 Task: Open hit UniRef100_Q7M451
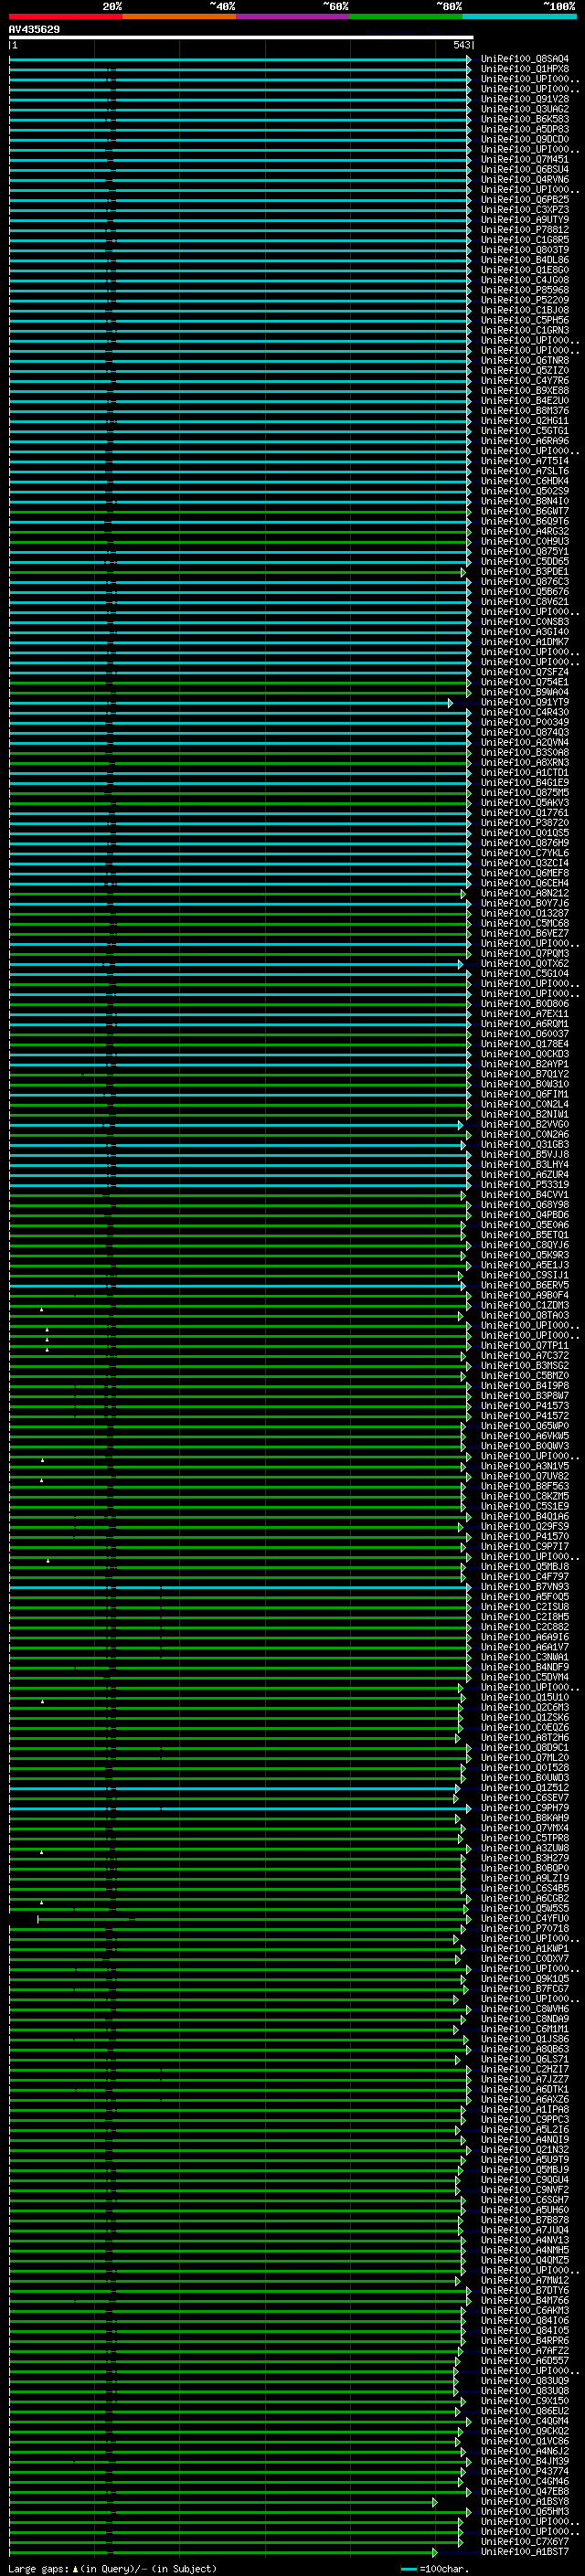(525, 159)
